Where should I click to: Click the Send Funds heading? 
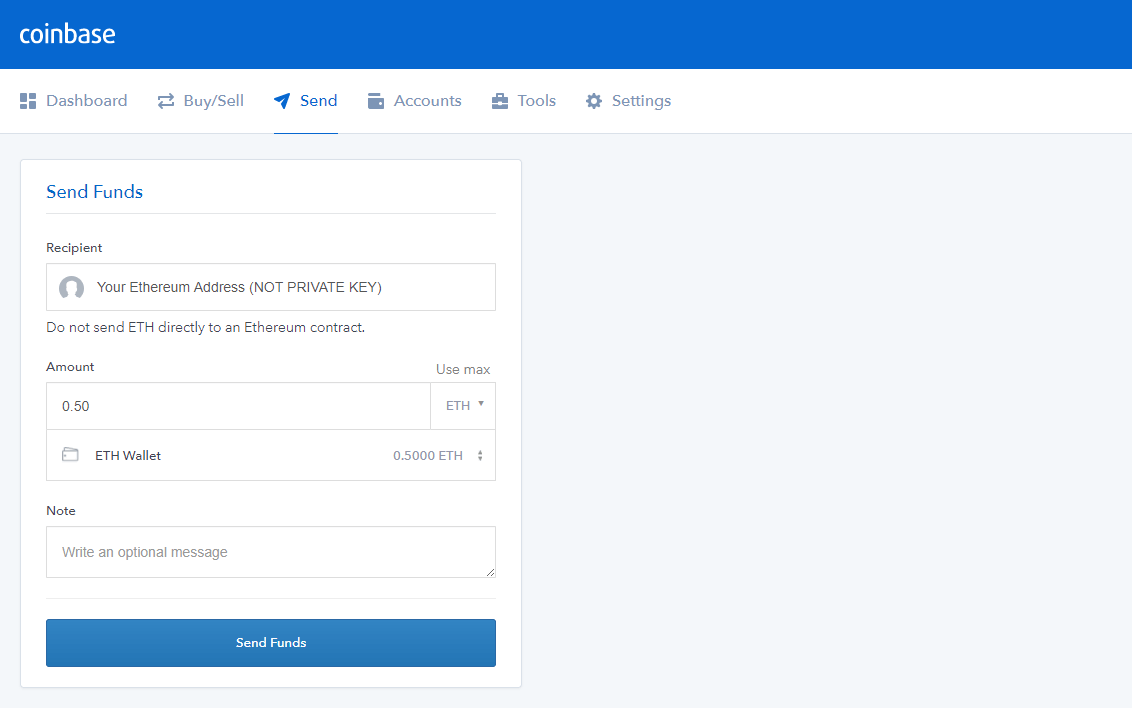(95, 192)
